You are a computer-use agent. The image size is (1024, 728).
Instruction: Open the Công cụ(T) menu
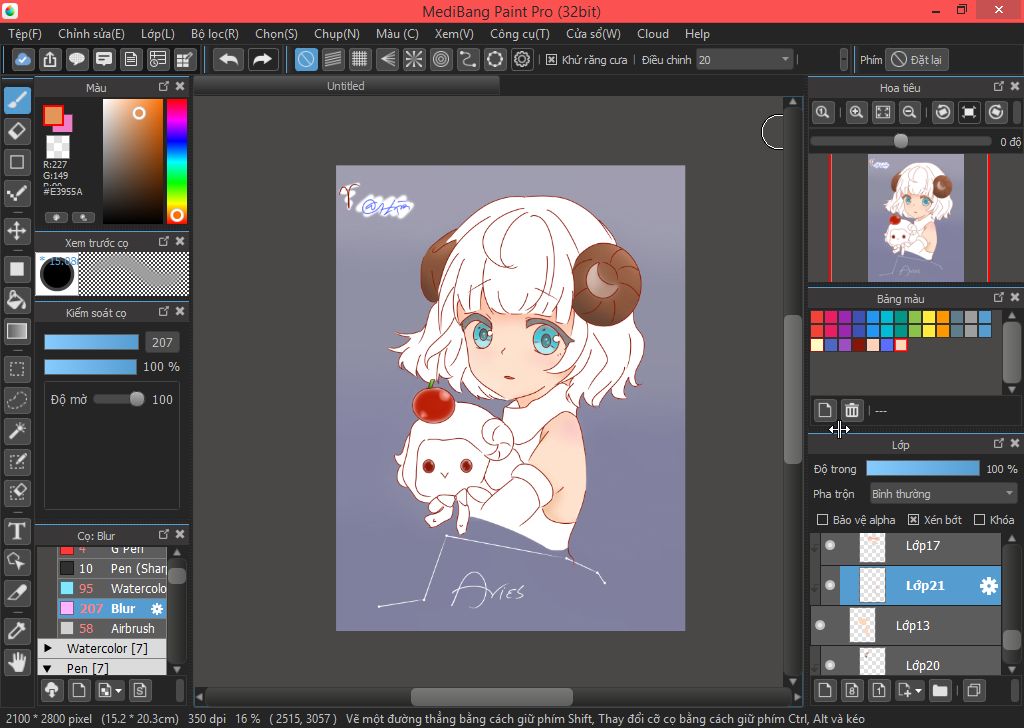coord(520,34)
